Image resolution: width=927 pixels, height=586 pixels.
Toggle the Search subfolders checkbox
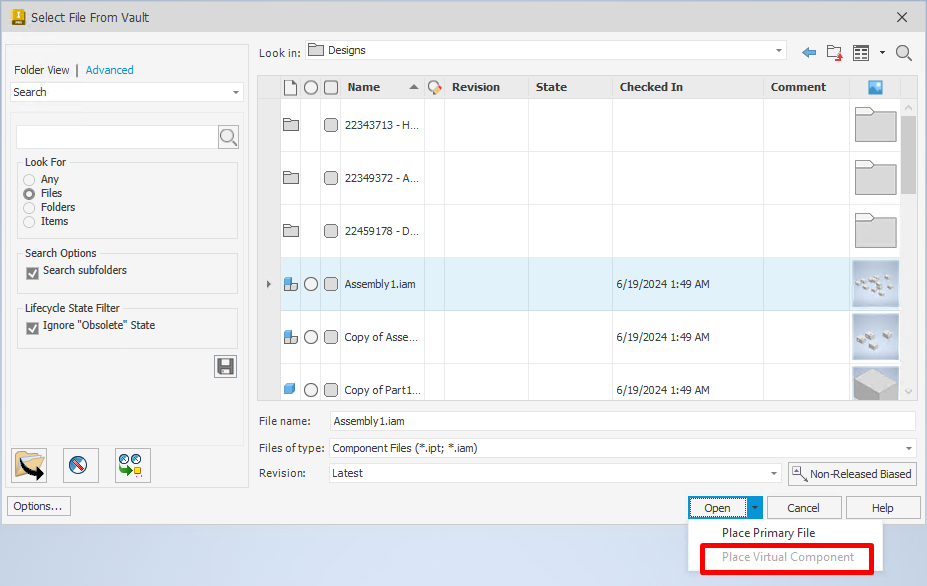coord(30,270)
